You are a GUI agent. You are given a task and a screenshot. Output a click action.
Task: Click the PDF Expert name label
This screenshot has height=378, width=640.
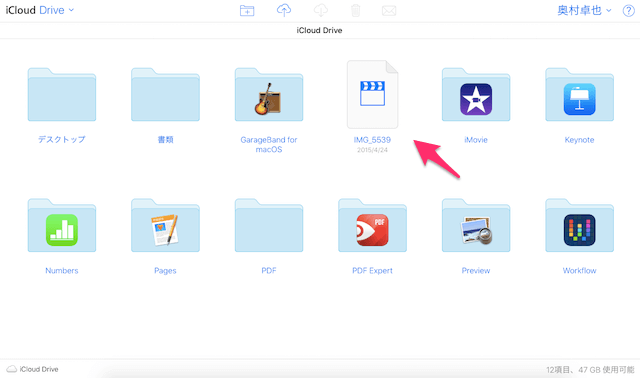tap(372, 270)
